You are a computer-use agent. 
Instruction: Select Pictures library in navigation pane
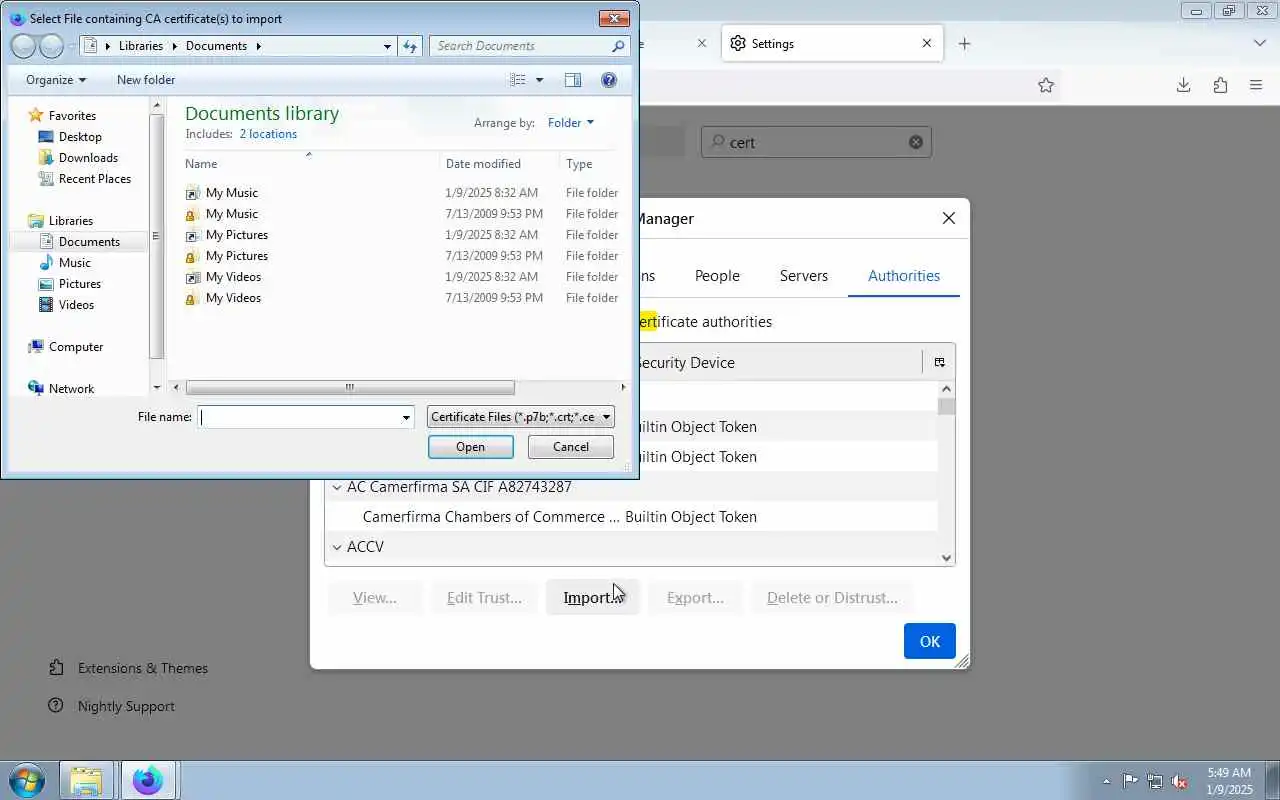[x=80, y=284]
